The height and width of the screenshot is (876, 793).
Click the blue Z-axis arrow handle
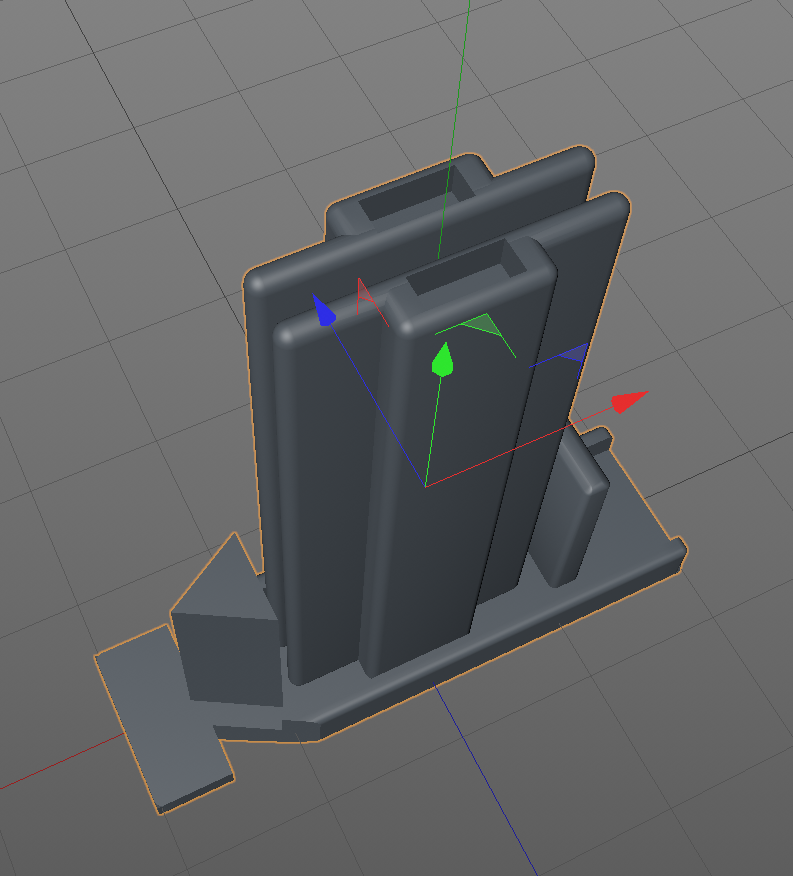(324, 311)
